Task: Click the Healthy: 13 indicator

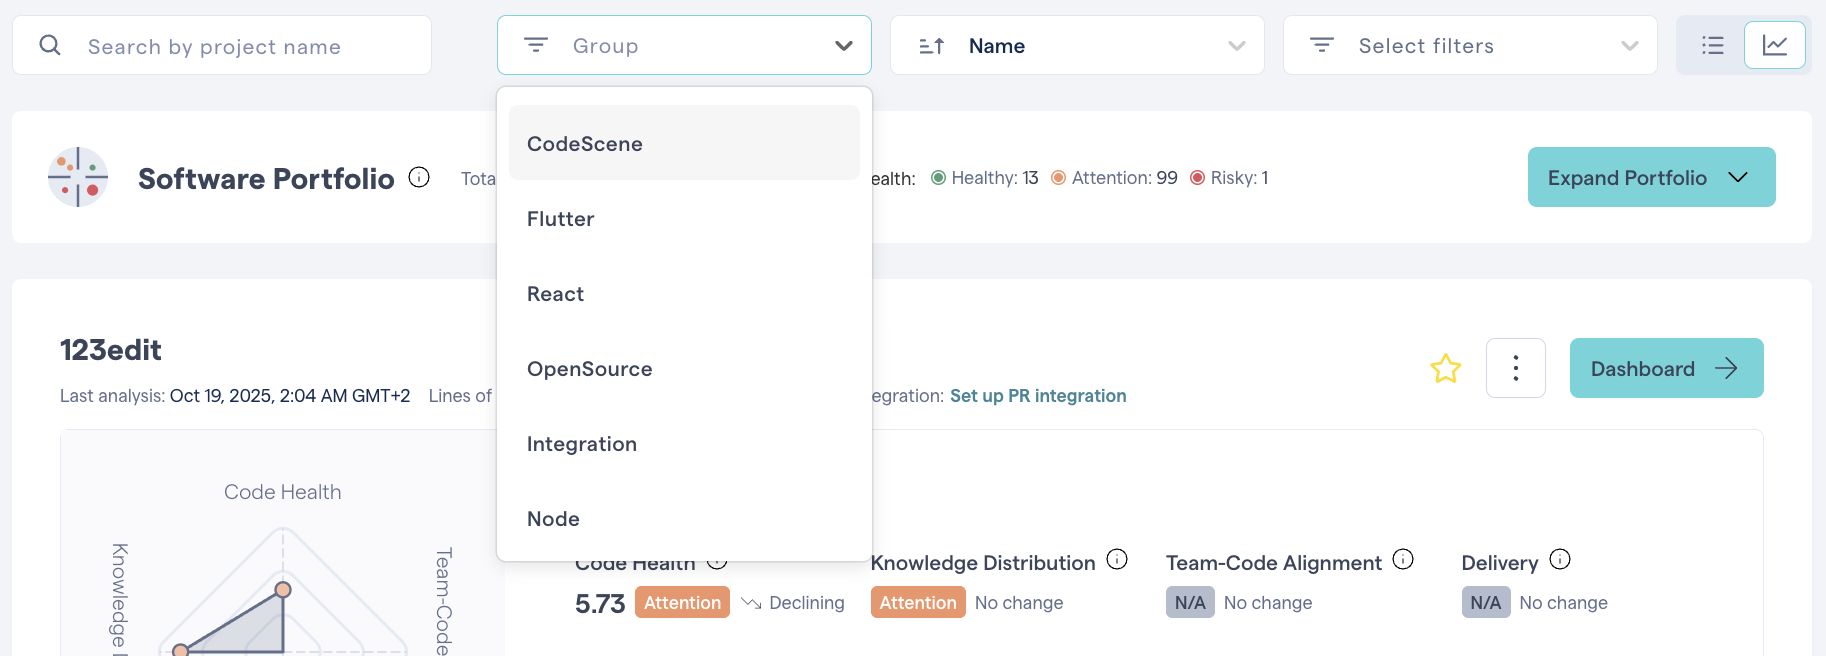Action: (984, 178)
